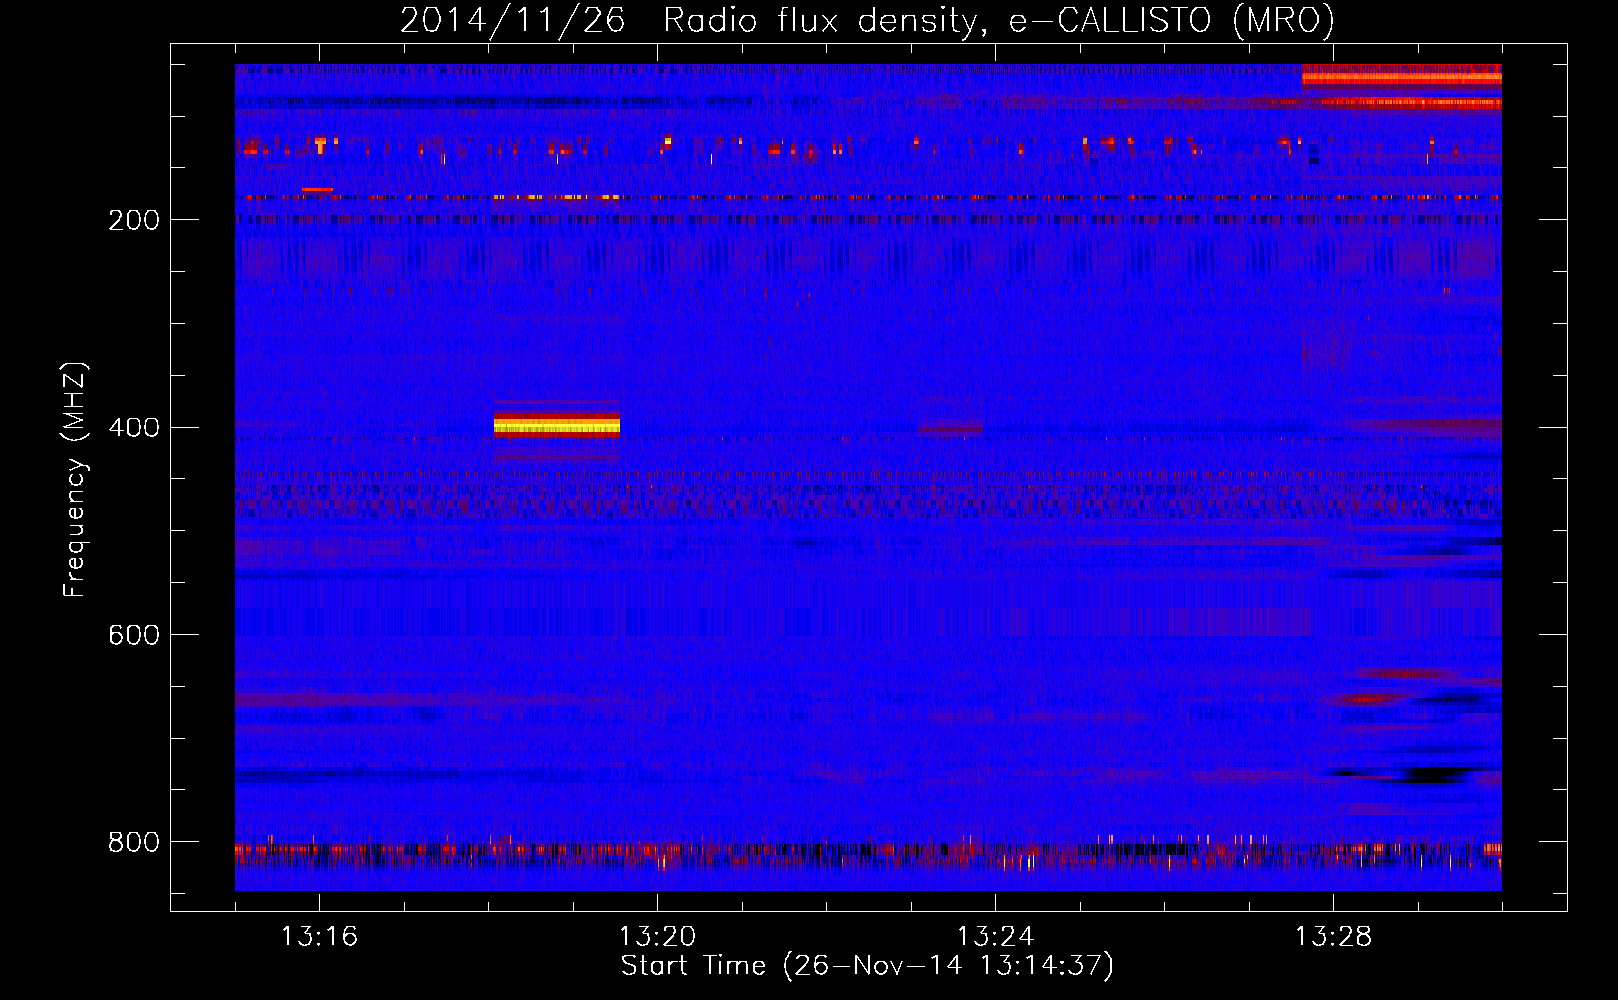Click the 600 frequency tick label

[x=134, y=635]
